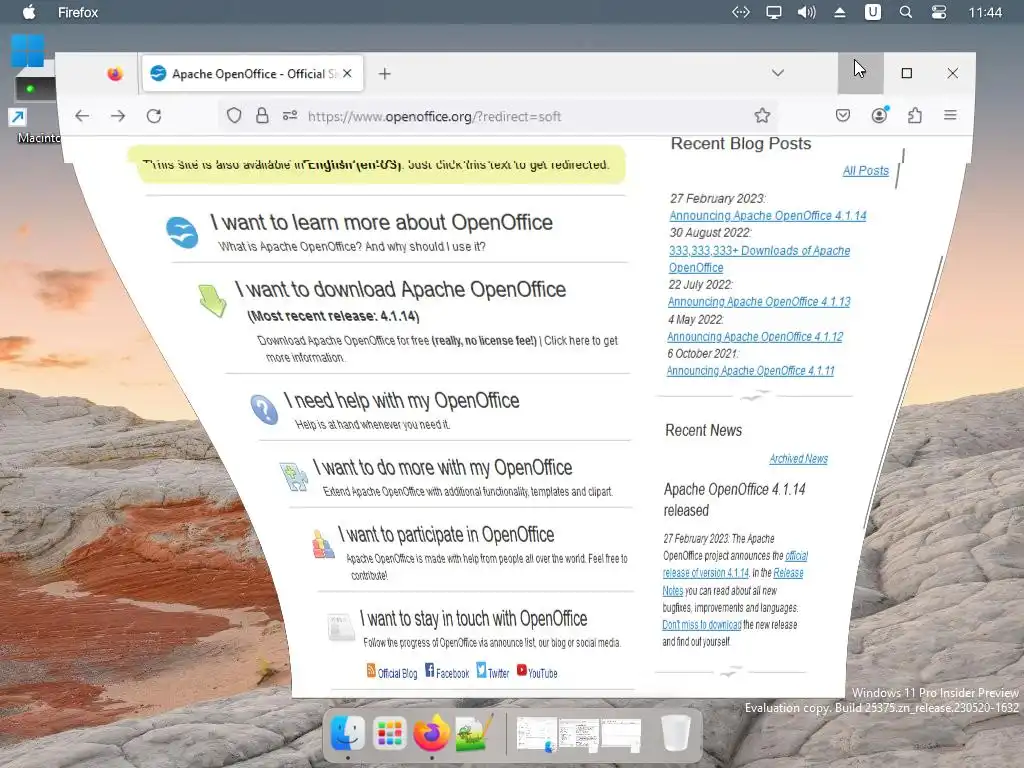The image size is (1024, 768).
Task: Select the Apache OpenOffice tab
Action: pos(252,74)
